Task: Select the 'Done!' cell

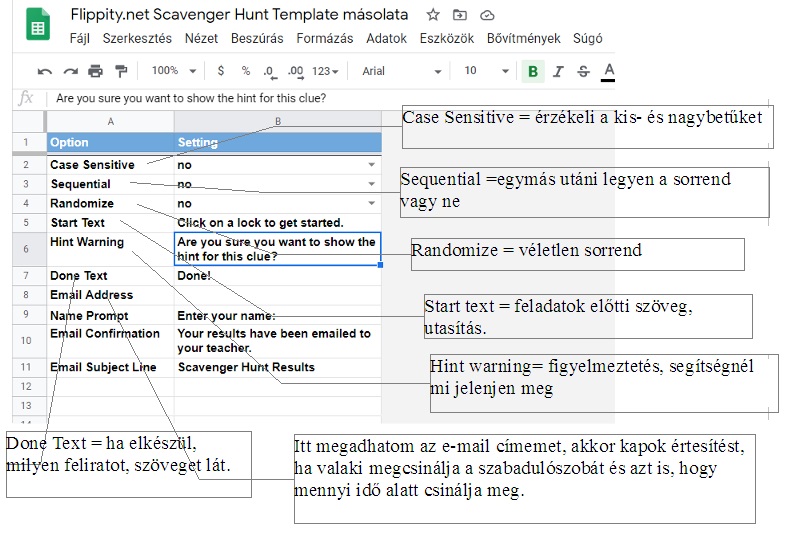Action: (x=278, y=276)
